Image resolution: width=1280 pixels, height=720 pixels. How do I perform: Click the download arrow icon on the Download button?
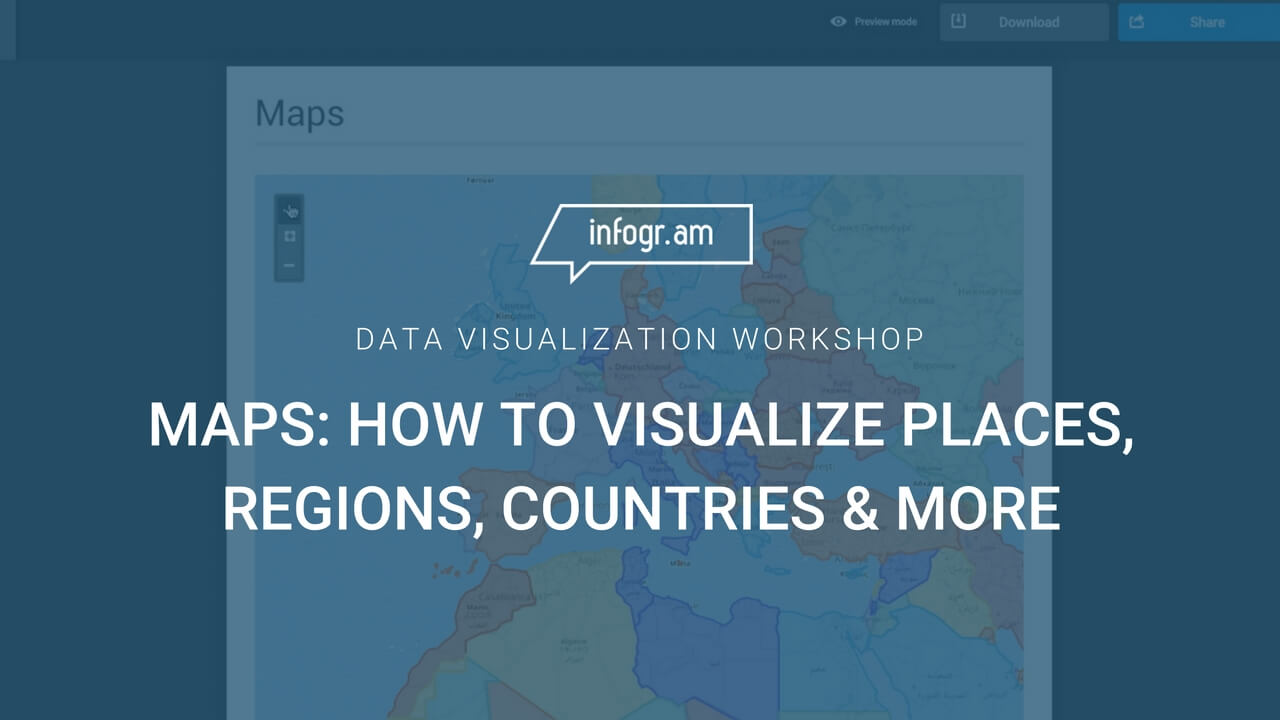tap(958, 20)
